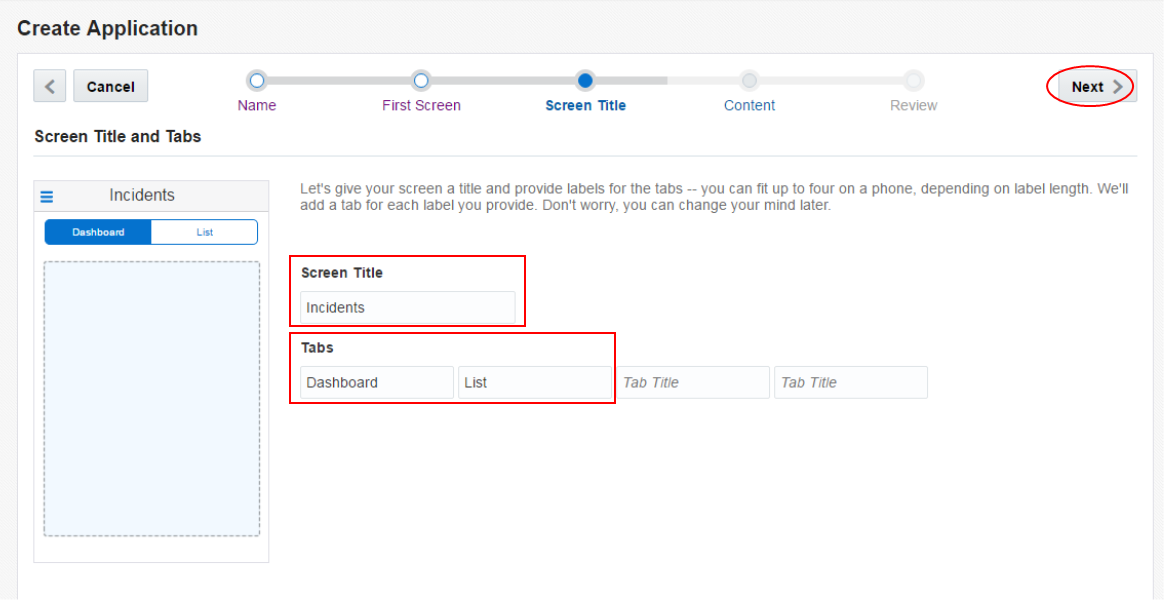The height and width of the screenshot is (600, 1164).
Task: Go to the Name wizard step
Action: [x=257, y=105]
